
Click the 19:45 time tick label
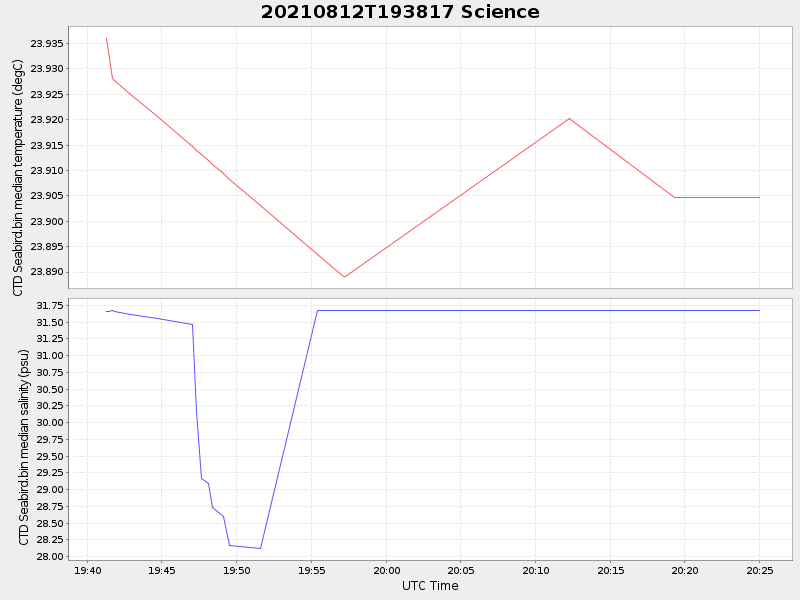click(x=162, y=570)
